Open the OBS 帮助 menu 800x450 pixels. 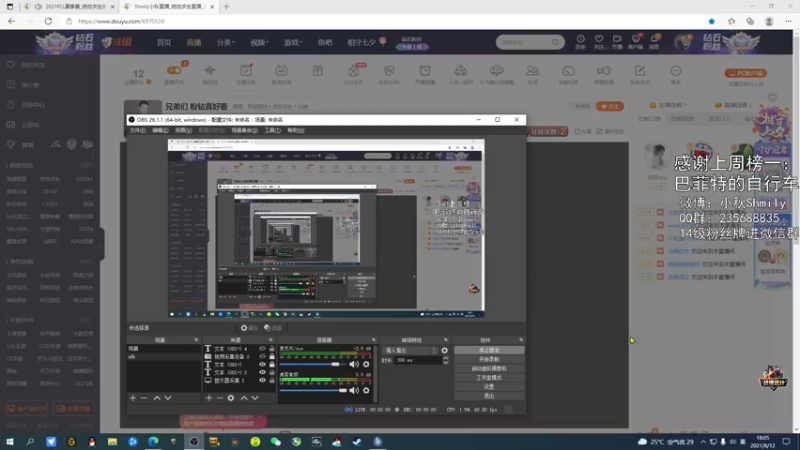point(295,131)
